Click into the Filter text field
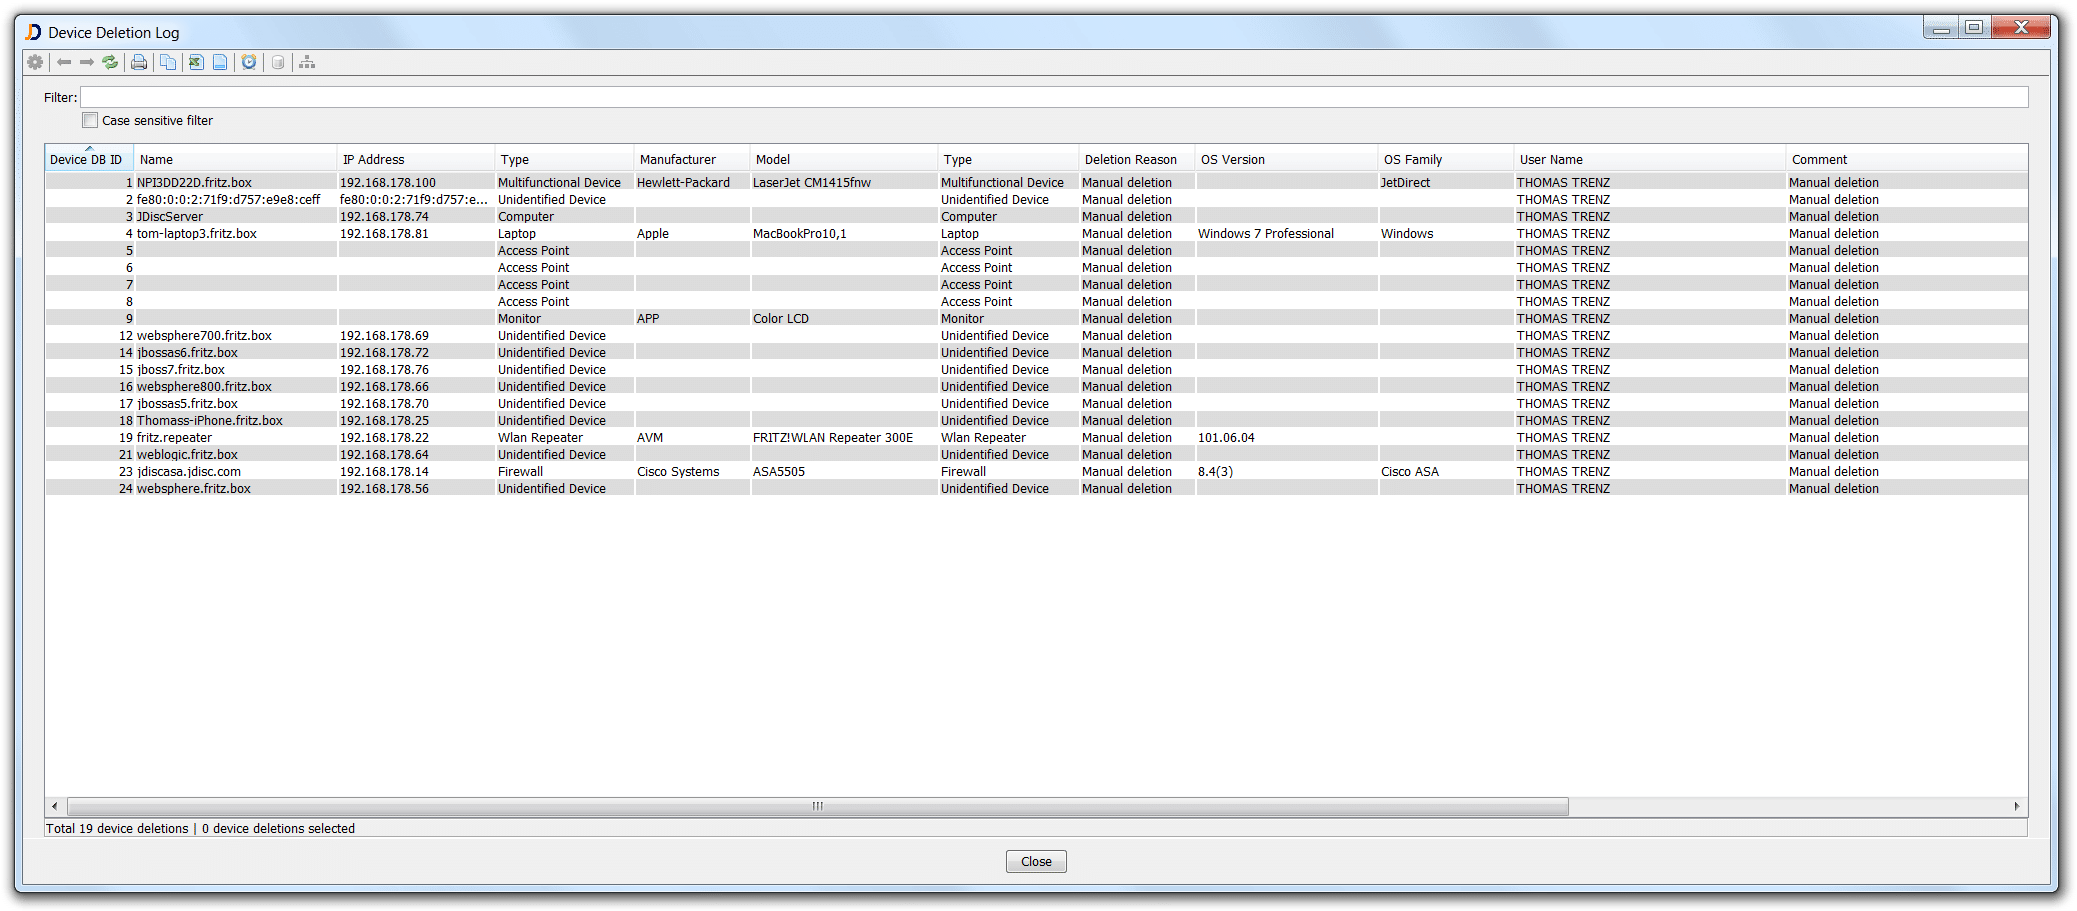The height and width of the screenshot is (911, 2077). tap(1053, 97)
